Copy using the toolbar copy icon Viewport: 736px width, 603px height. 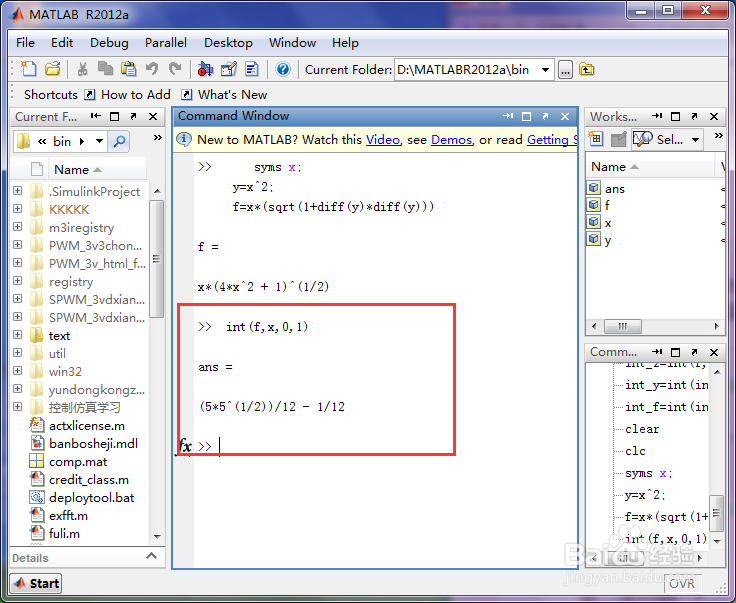(105, 69)
